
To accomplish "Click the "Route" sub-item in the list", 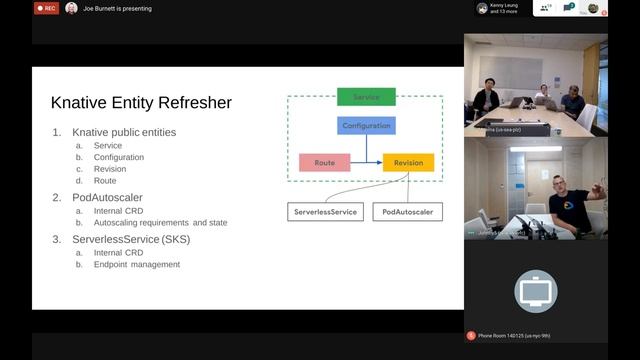I will pyautogui.click(x=105, y=180).
